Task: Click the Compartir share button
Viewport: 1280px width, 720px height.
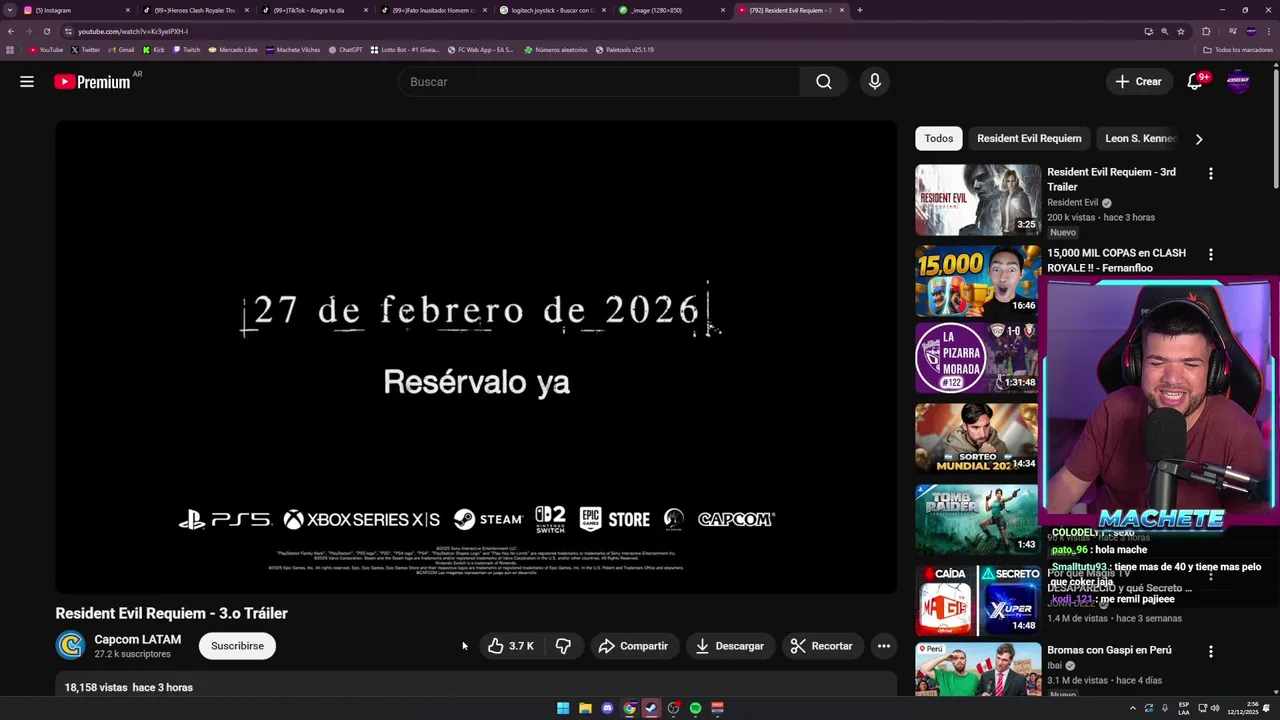Action: click(x=634, y=646)
